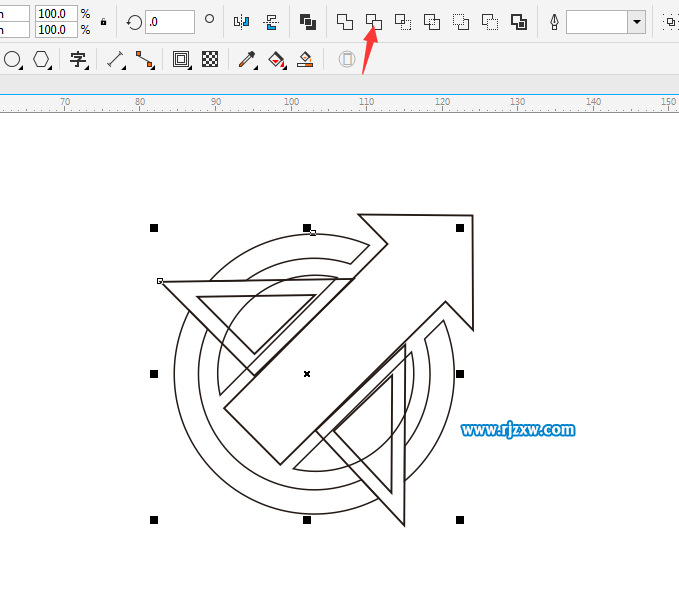Click the www.rjzxw.com watermark link
The height and width of the screenshot is (606, 679).
(518, 430)
